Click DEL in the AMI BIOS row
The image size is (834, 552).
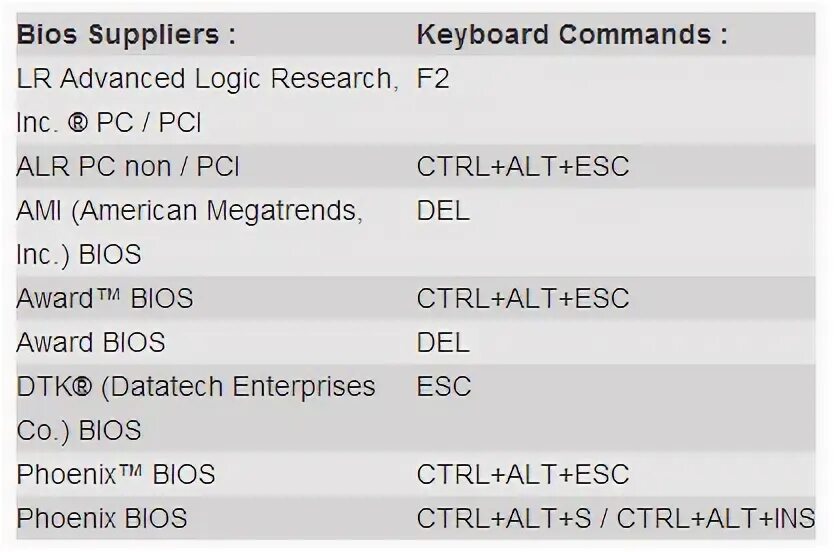pos(442,211)
